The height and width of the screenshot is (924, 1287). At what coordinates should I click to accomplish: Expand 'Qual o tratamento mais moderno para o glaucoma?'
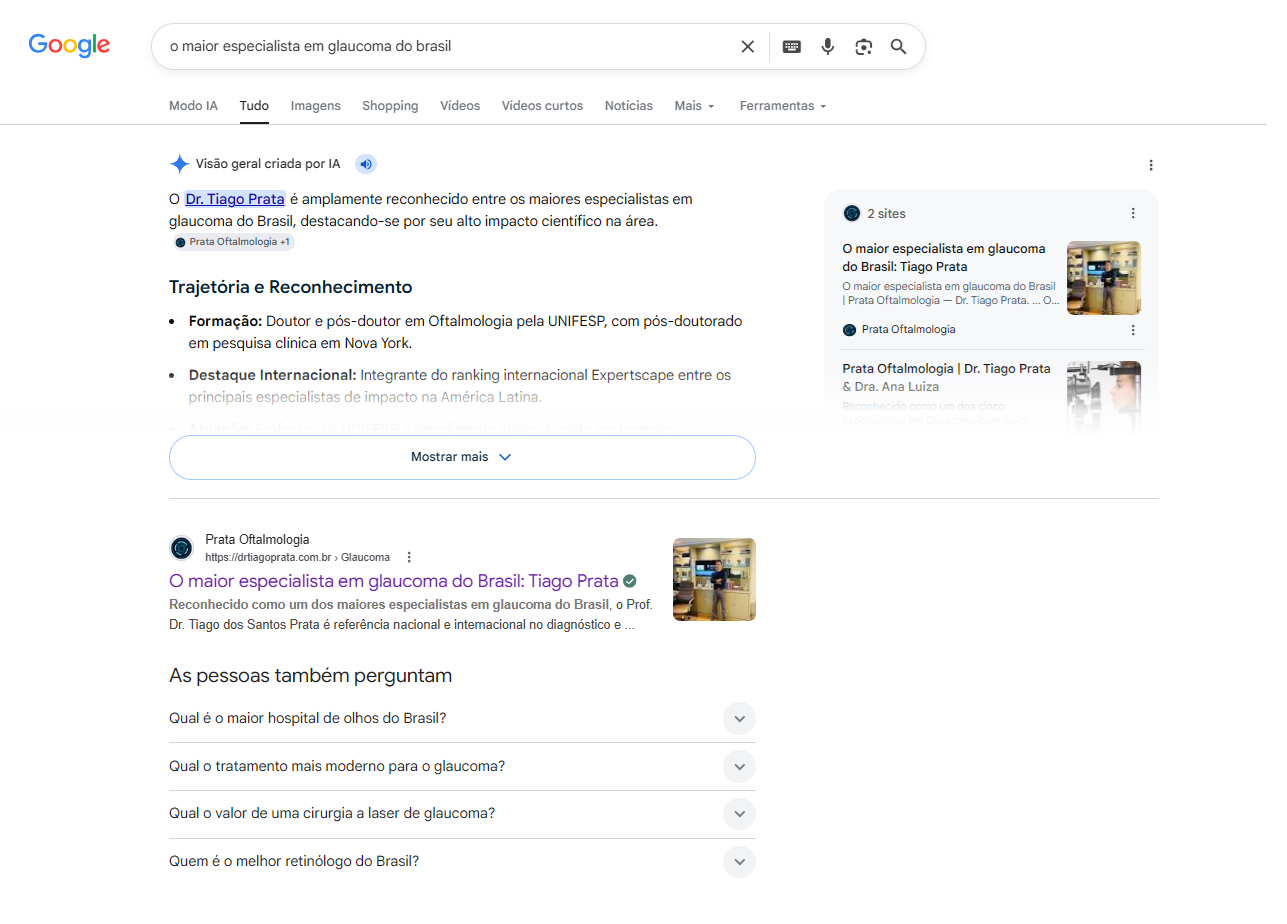462,766
